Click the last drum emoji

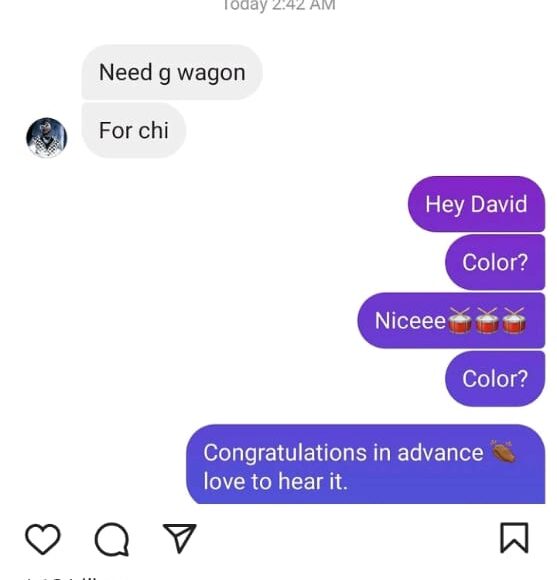click(x=514, y=320)
